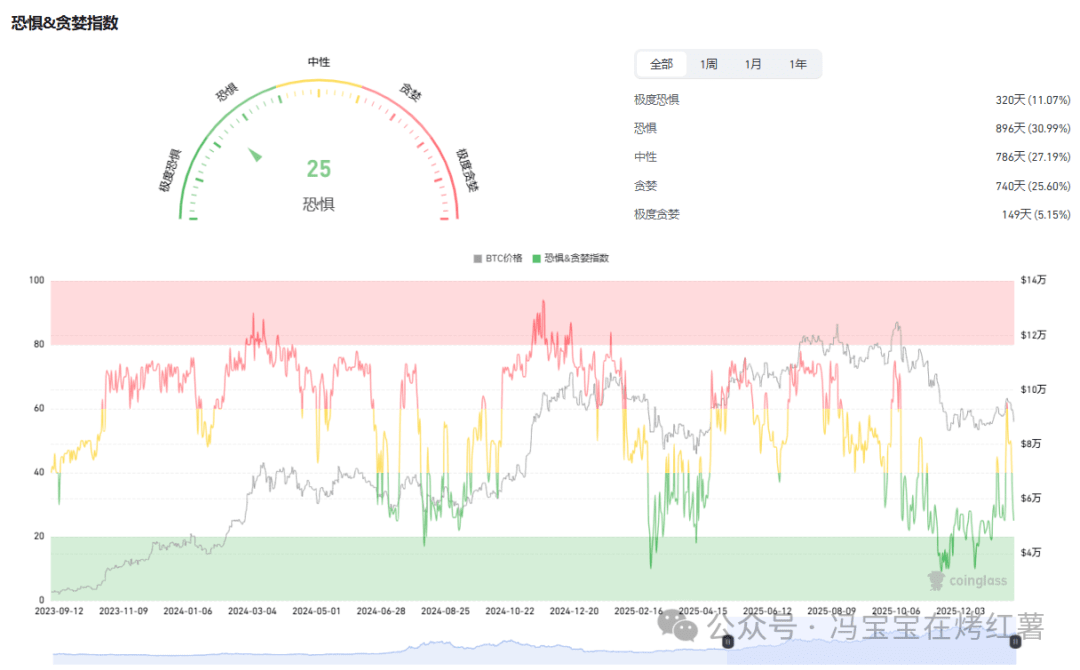Click the 786天 (27.19%) value
Screen dimensions: 1080x670
(1032, 157)
